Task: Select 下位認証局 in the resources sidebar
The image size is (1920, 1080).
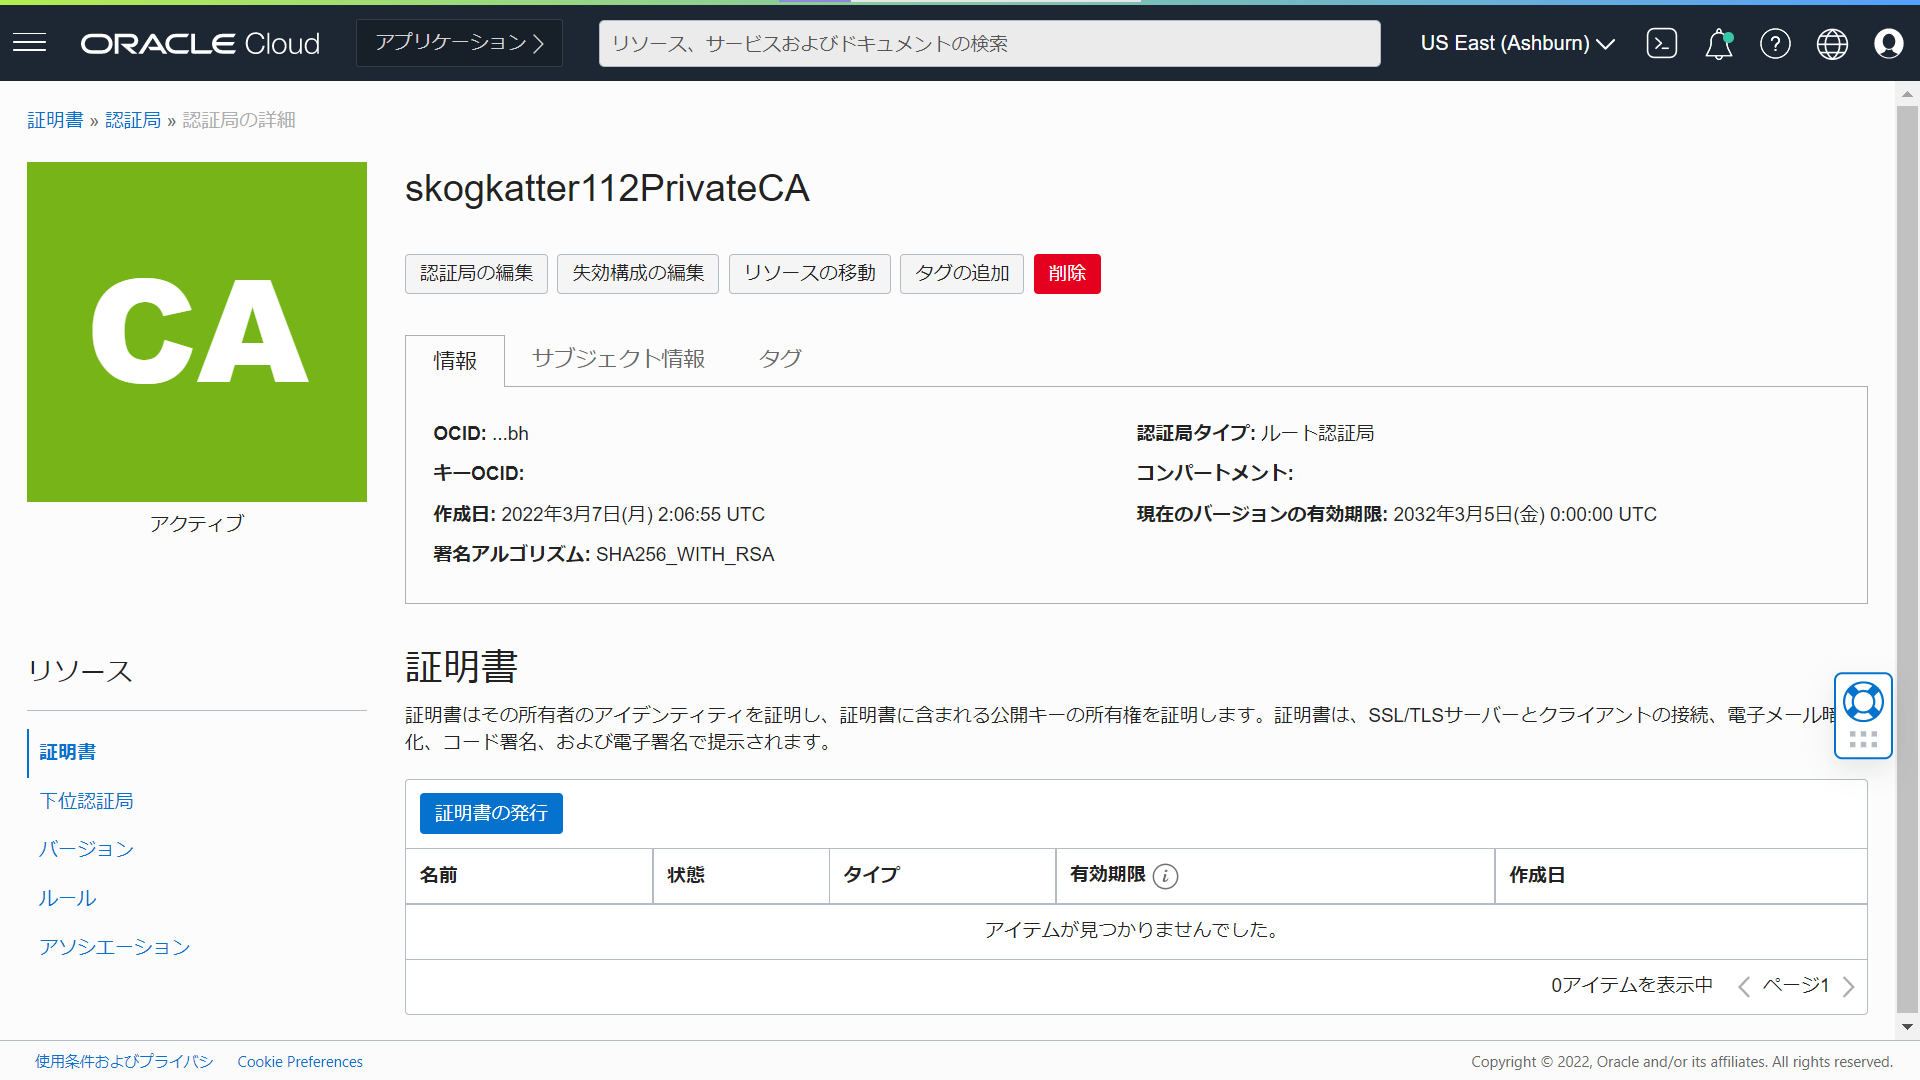Action: click(86, 800)
